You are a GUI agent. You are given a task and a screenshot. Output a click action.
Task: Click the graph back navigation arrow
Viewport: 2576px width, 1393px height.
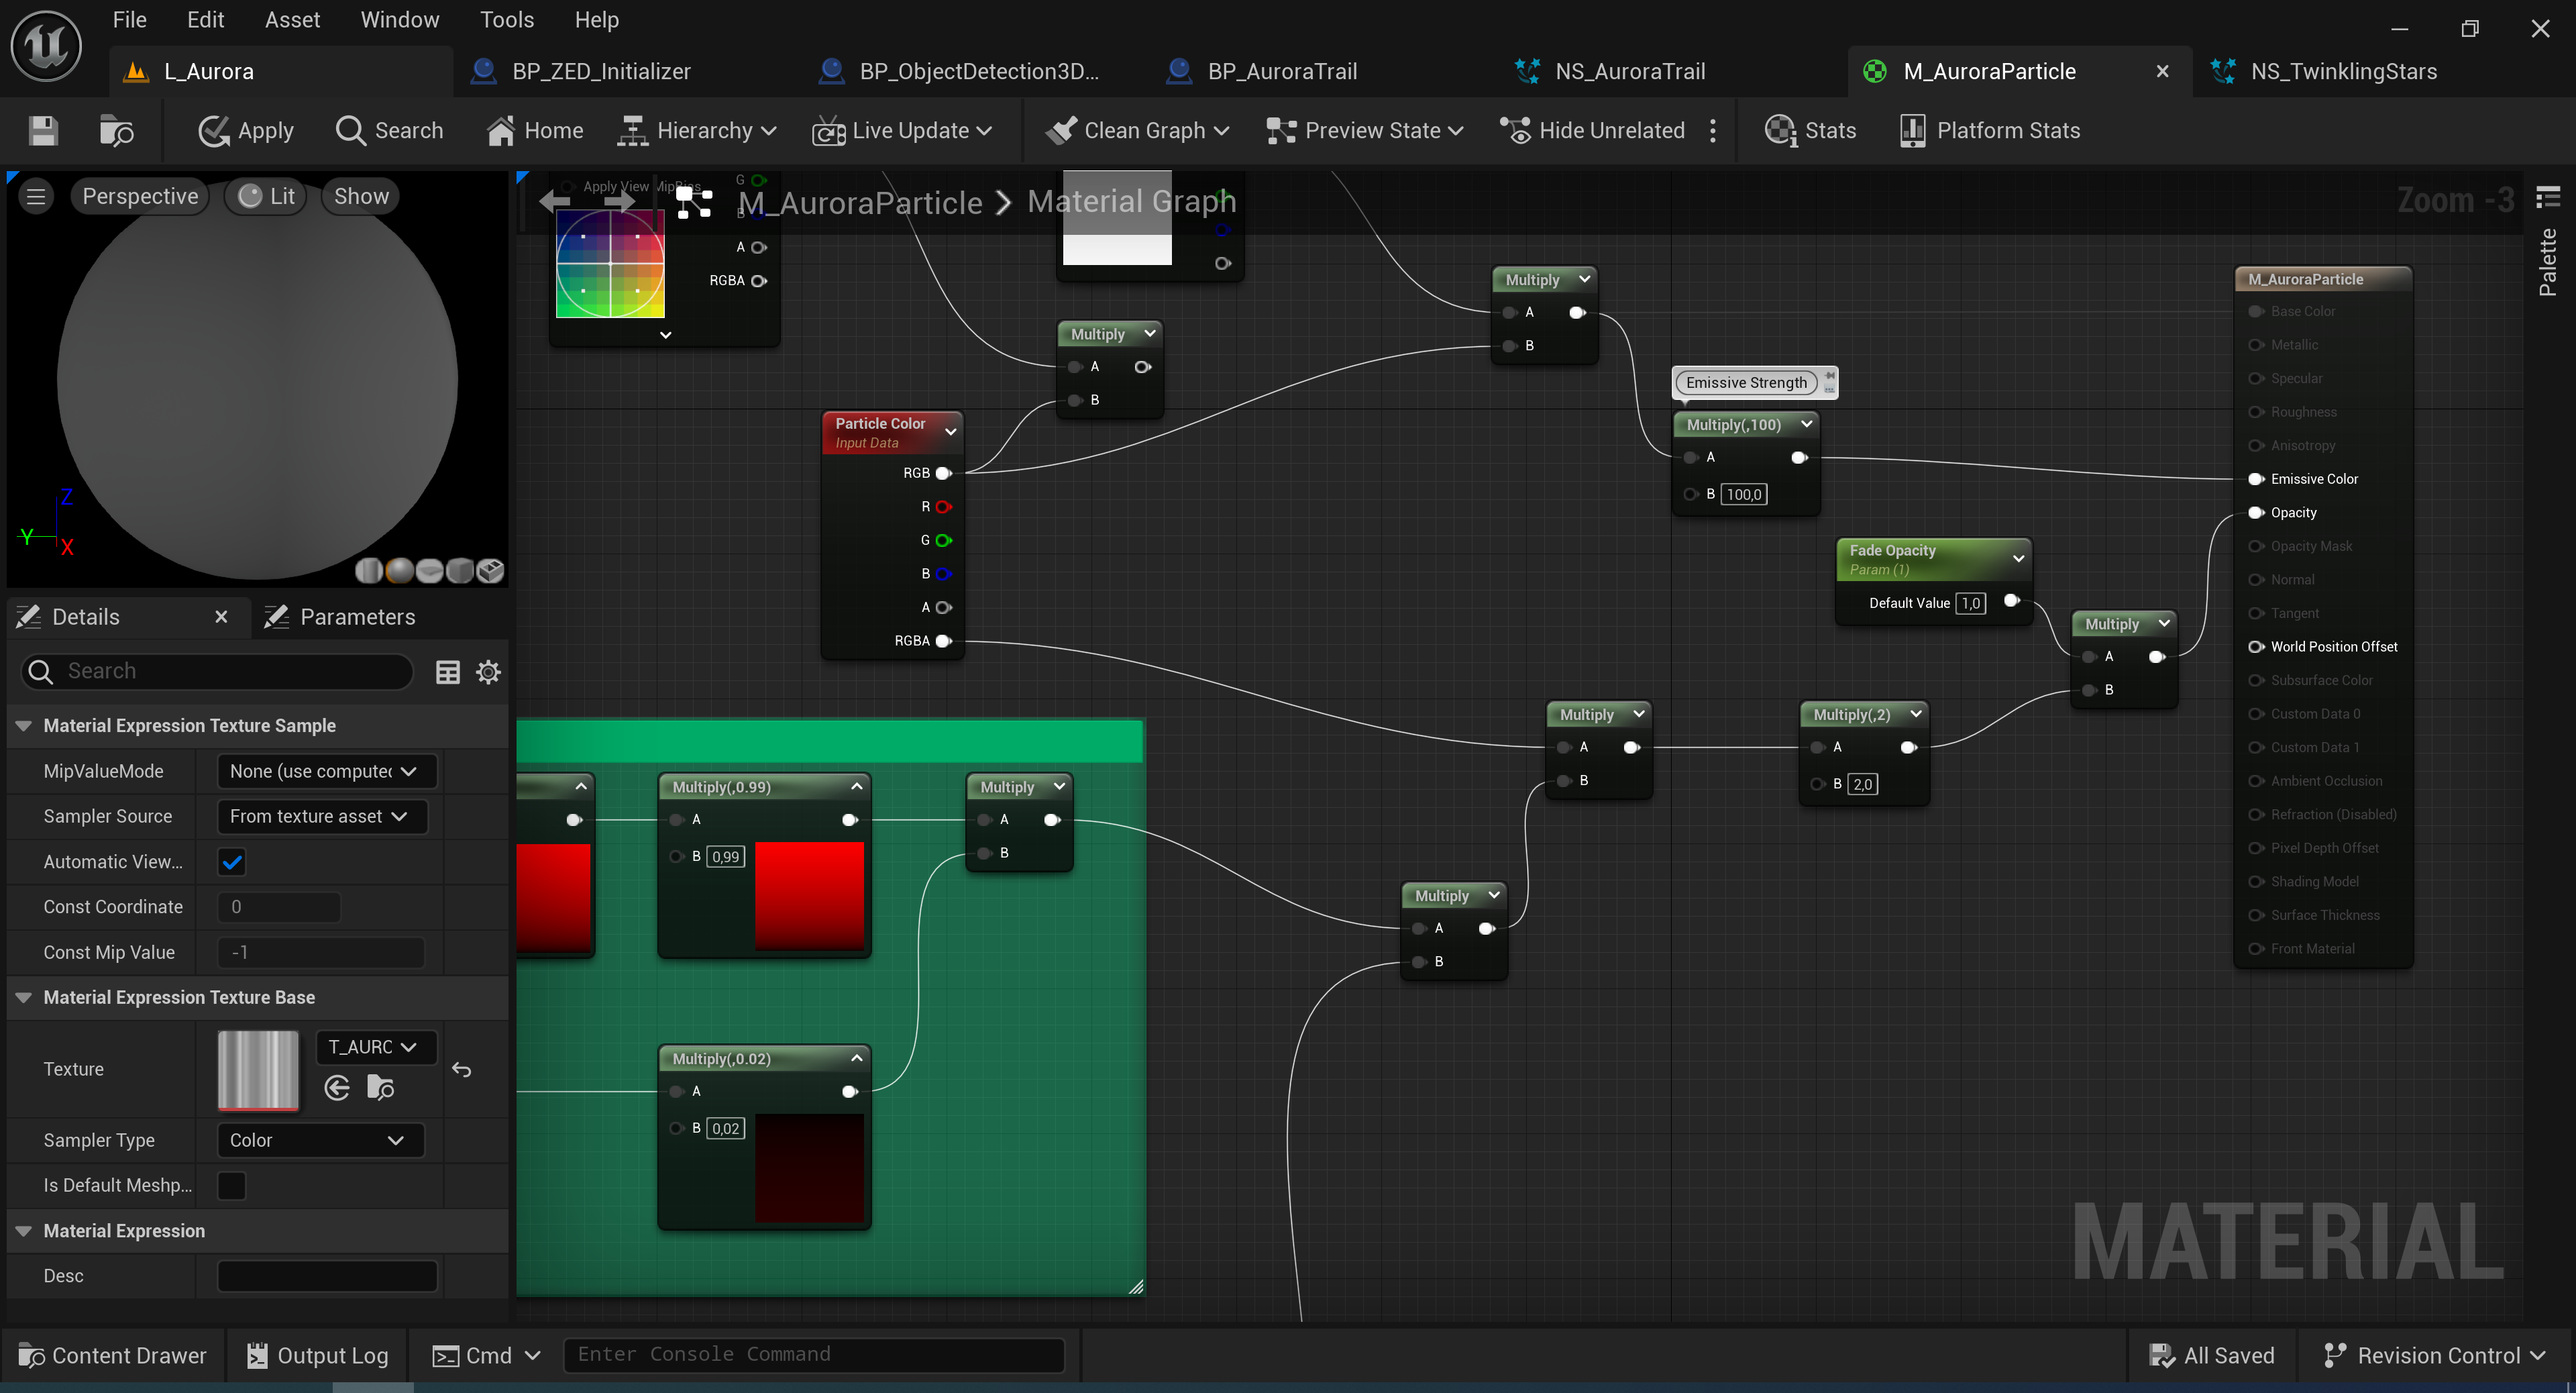(x=555, y=201)
